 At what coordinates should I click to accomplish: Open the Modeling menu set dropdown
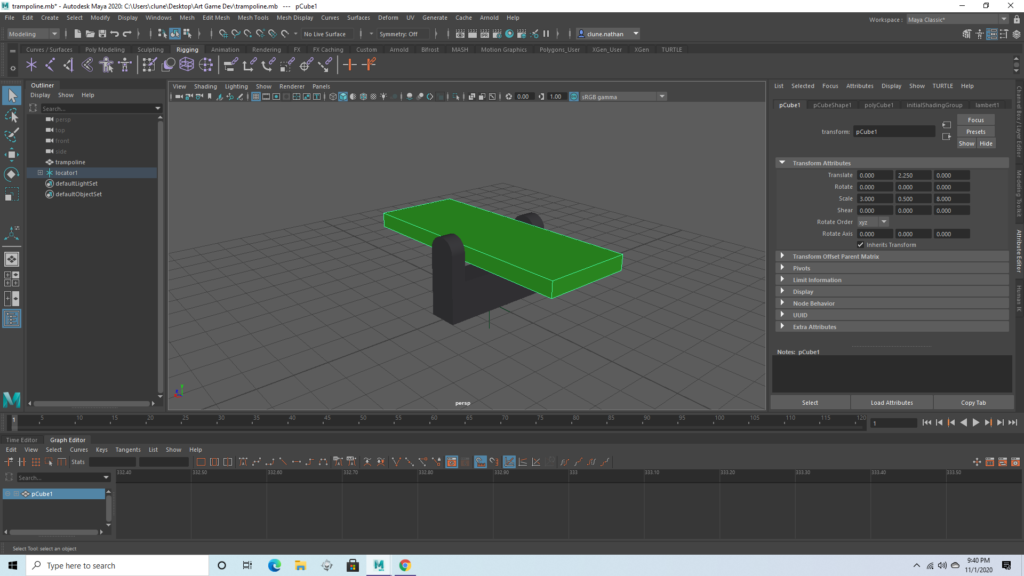(33, 34)
